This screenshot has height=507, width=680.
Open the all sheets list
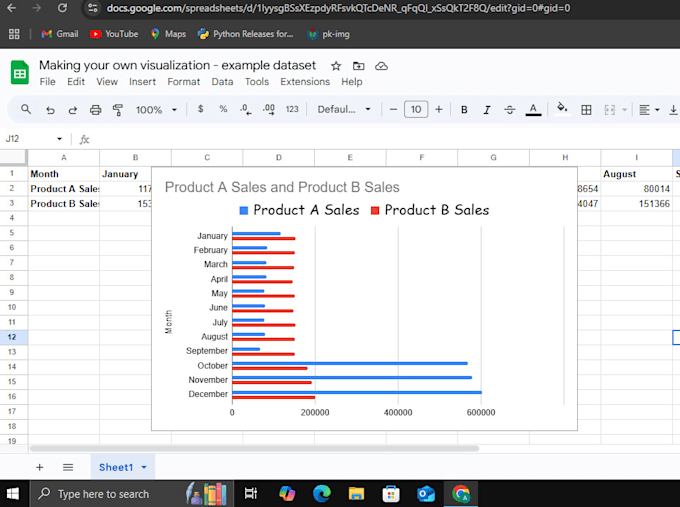(x=68, y=467)
